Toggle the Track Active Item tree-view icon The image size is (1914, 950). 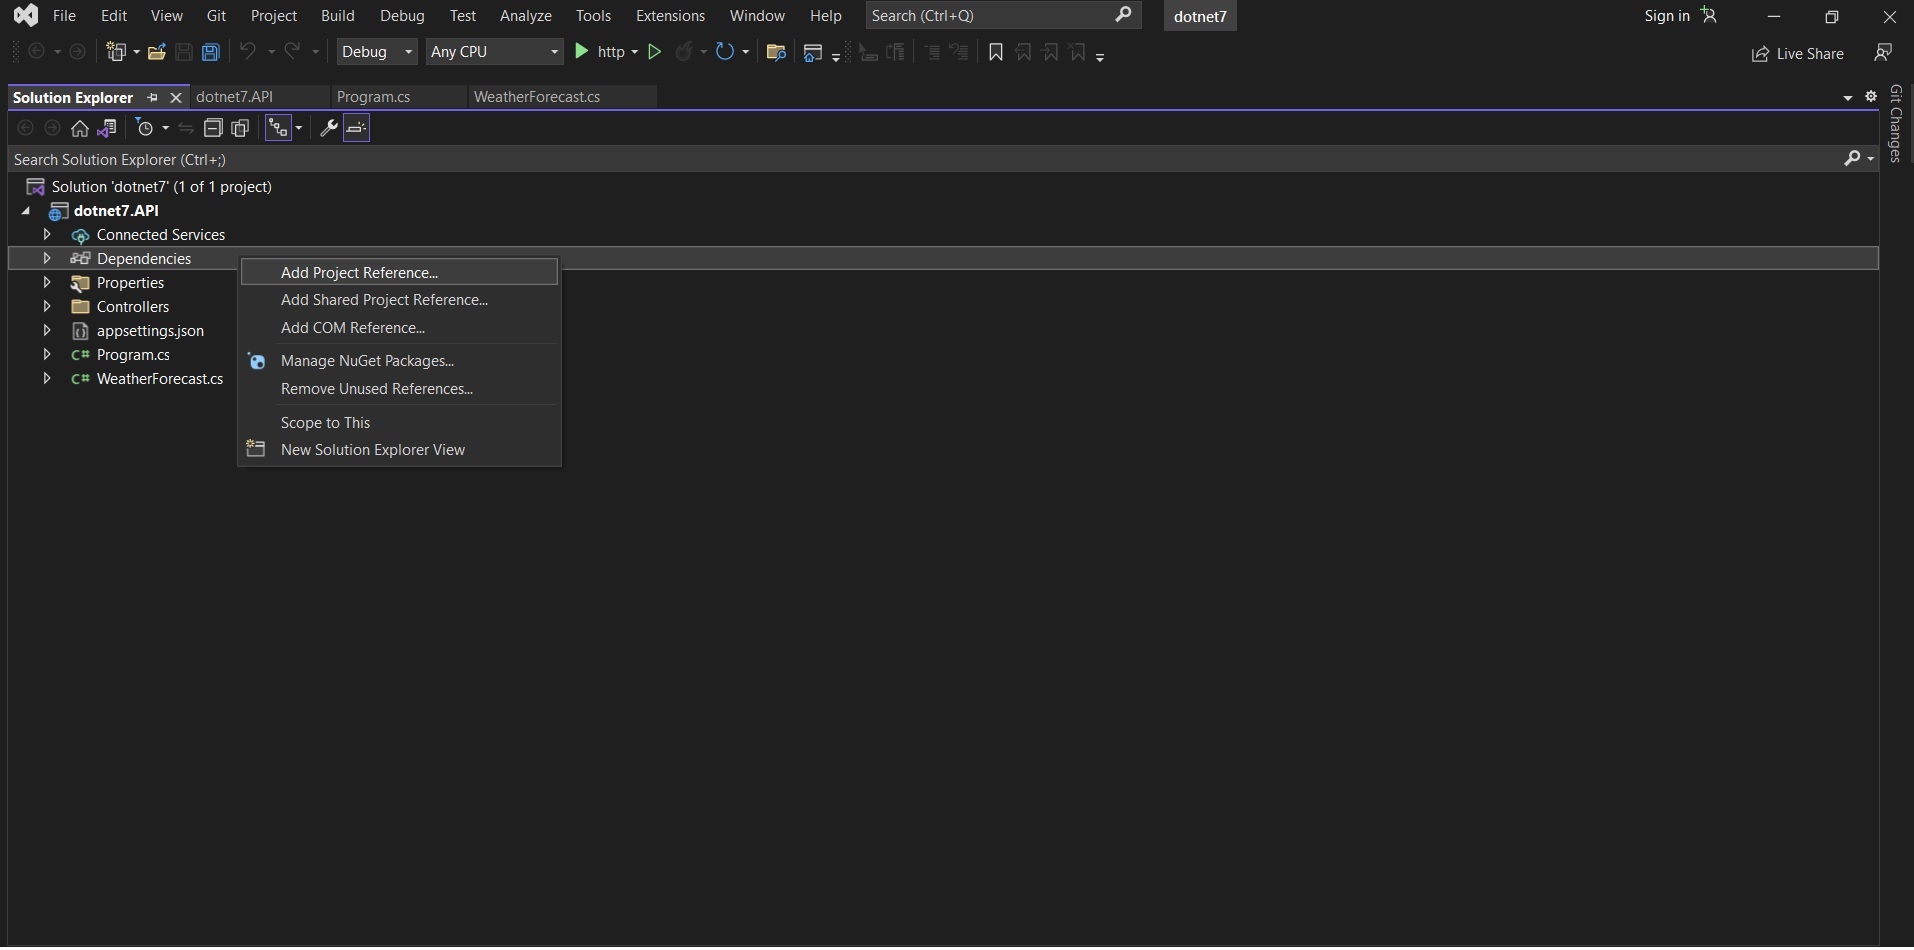279,128
